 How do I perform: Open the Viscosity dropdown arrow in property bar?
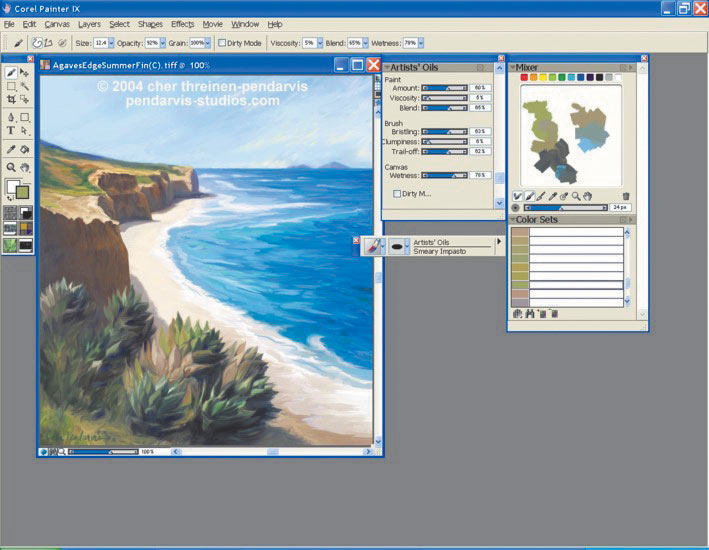coord(320,43)
